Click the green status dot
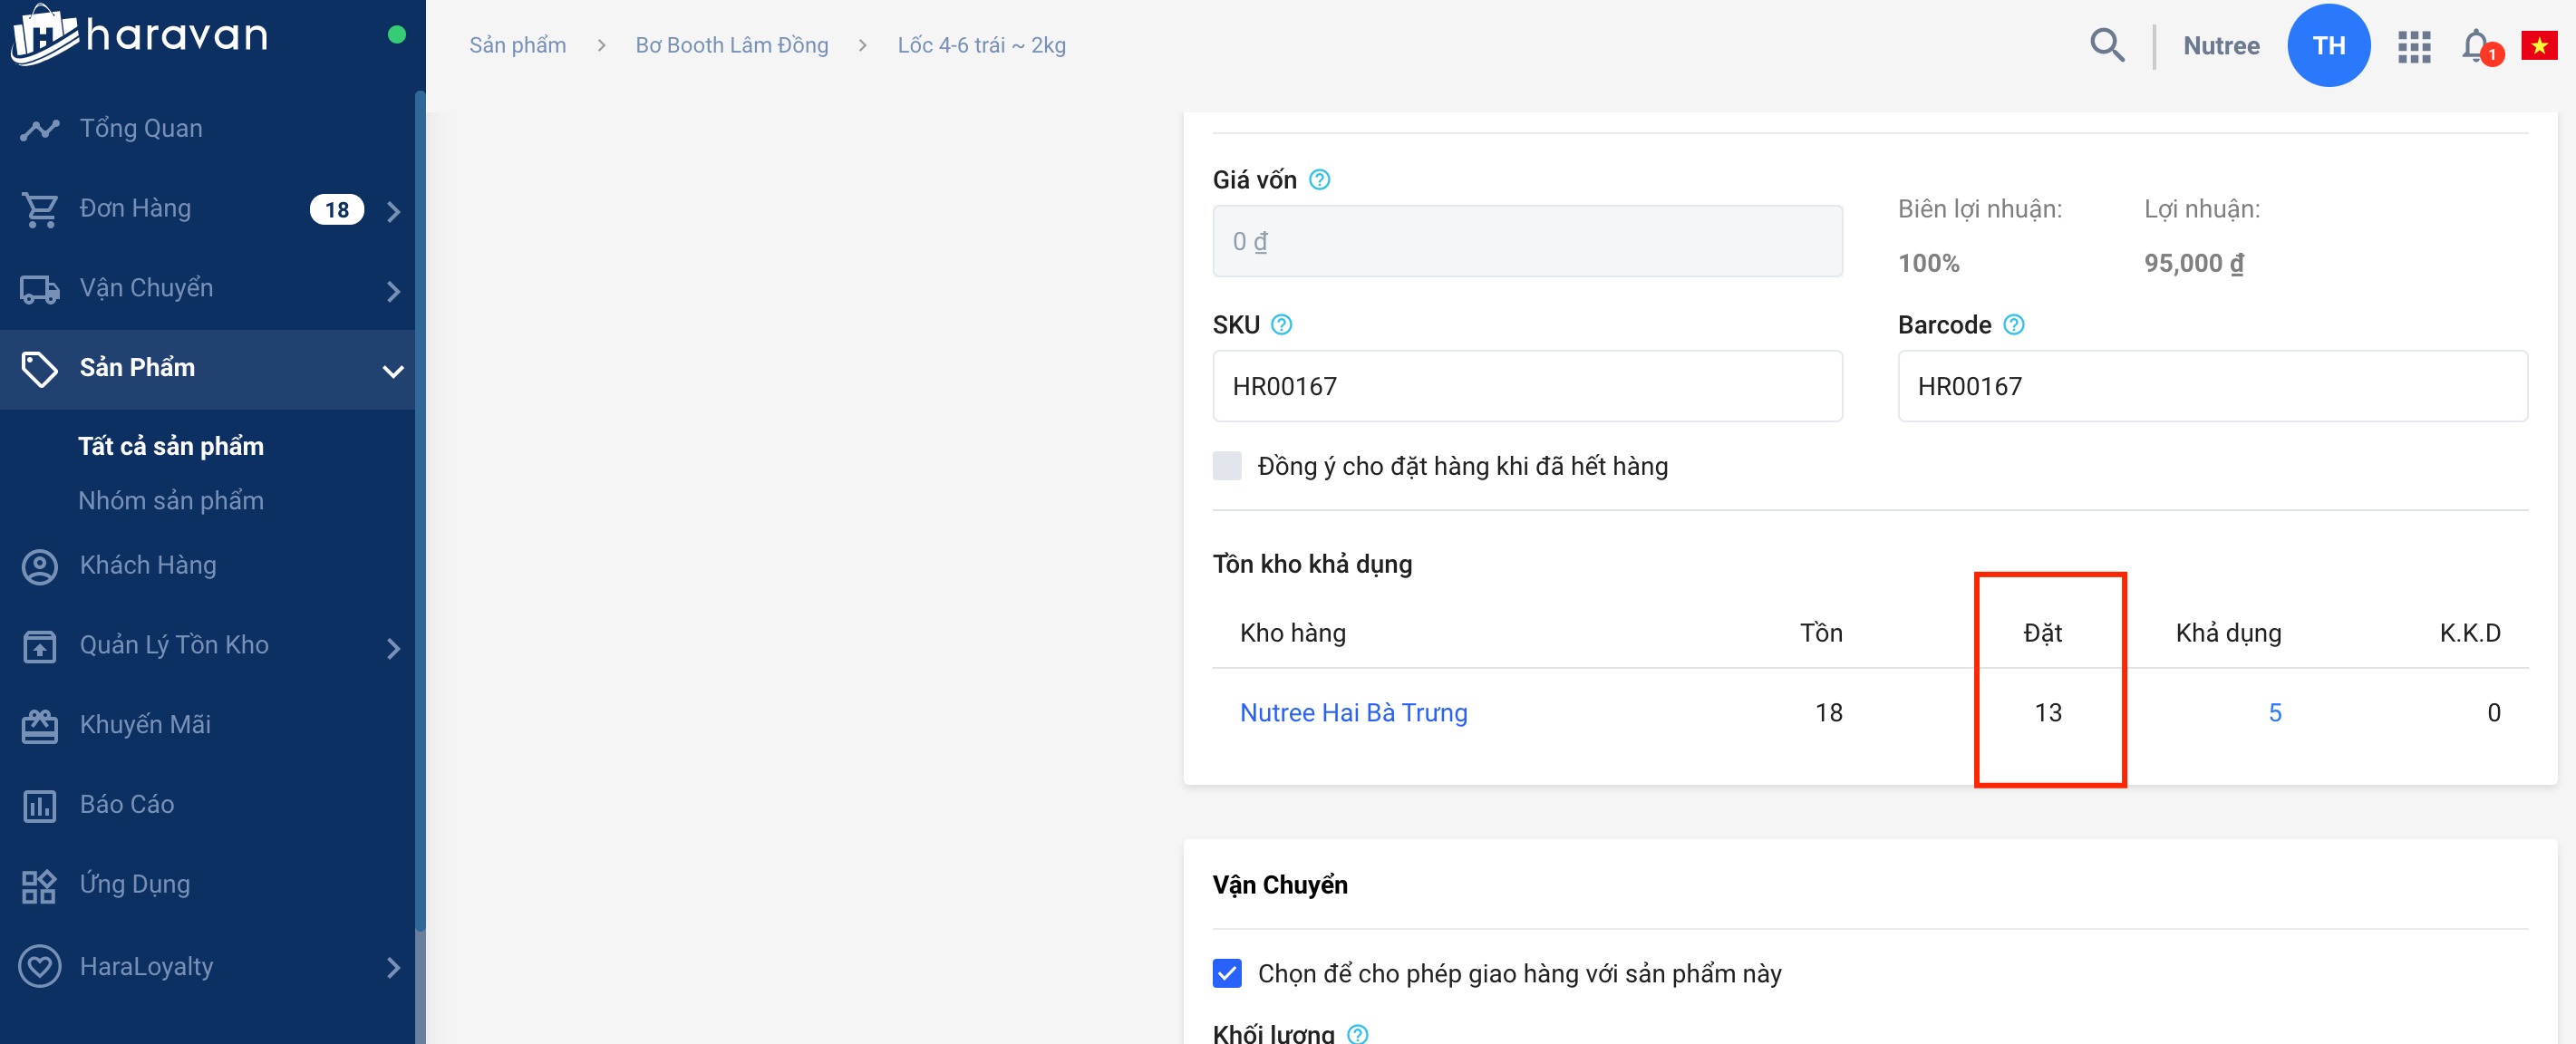Viewport: 2576px width, 1044px height. tap(397, 35)
